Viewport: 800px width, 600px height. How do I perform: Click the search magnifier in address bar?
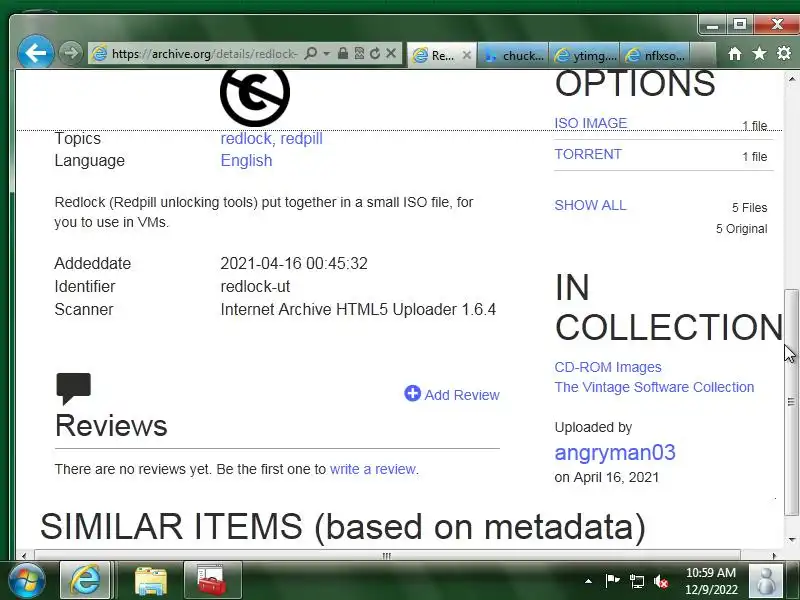[310, 53]
